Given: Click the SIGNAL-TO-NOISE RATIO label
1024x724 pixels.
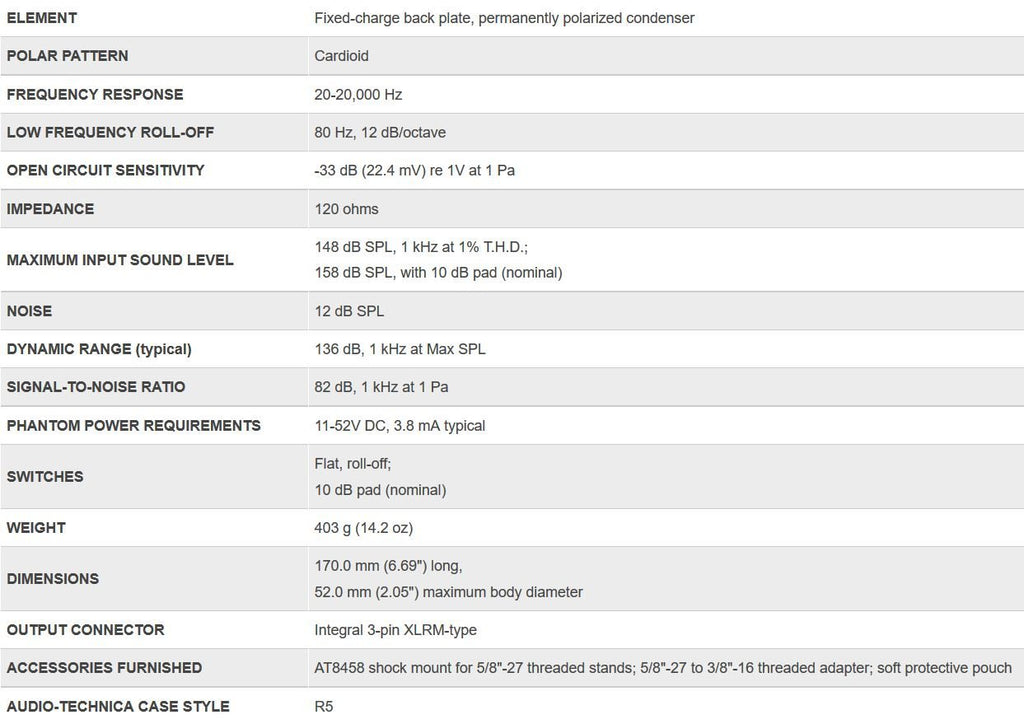Looking at the screenshot, I should (96, 387).
